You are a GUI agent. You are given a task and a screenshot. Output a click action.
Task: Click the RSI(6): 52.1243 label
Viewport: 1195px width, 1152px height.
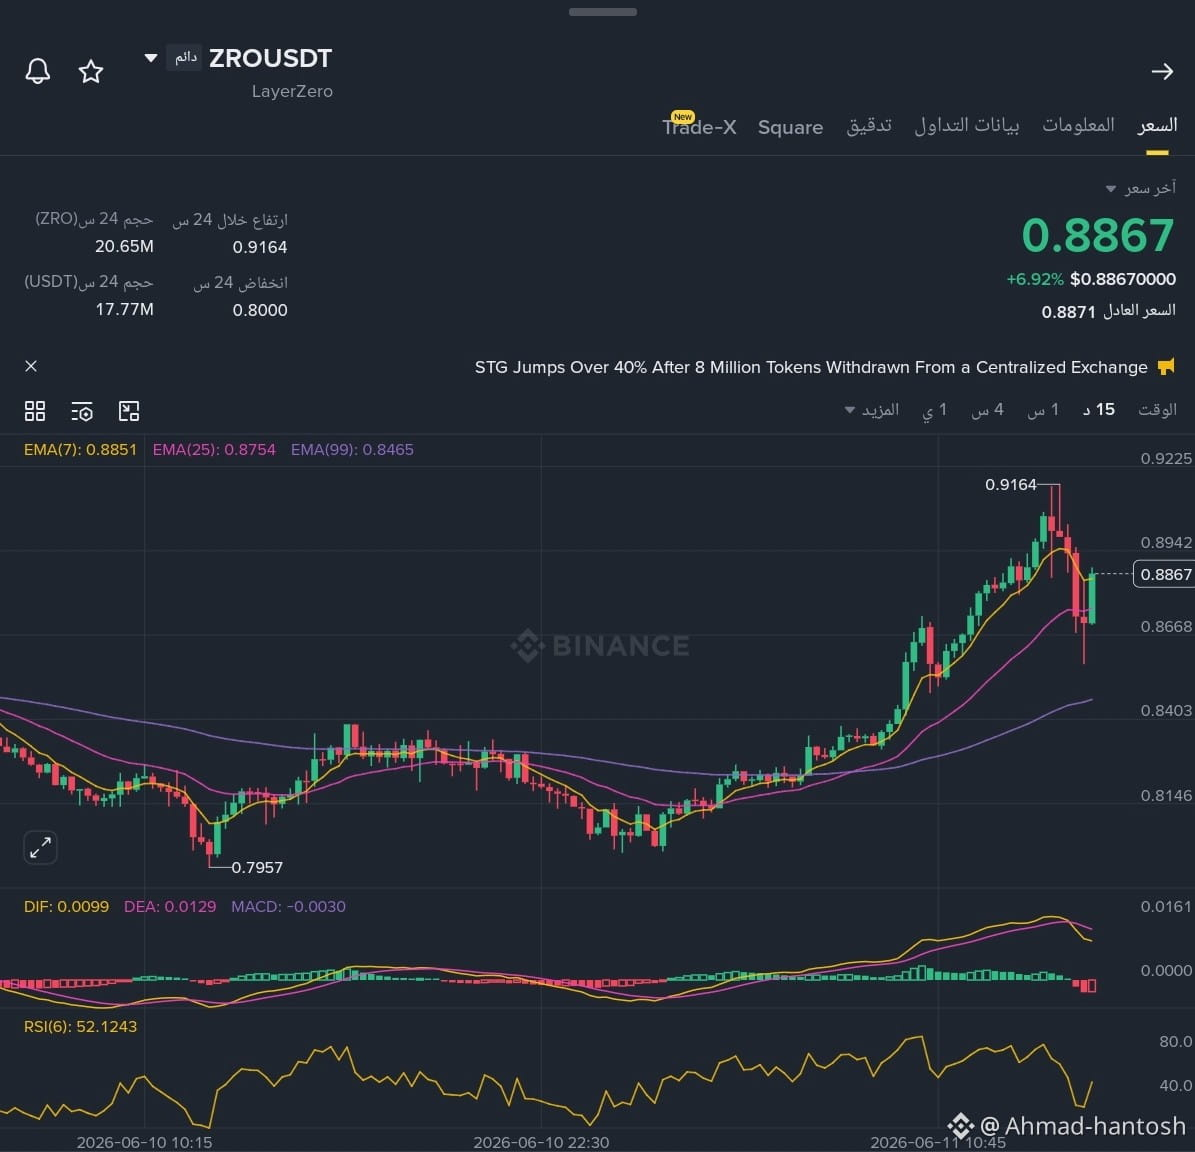tap(80, 1026)
